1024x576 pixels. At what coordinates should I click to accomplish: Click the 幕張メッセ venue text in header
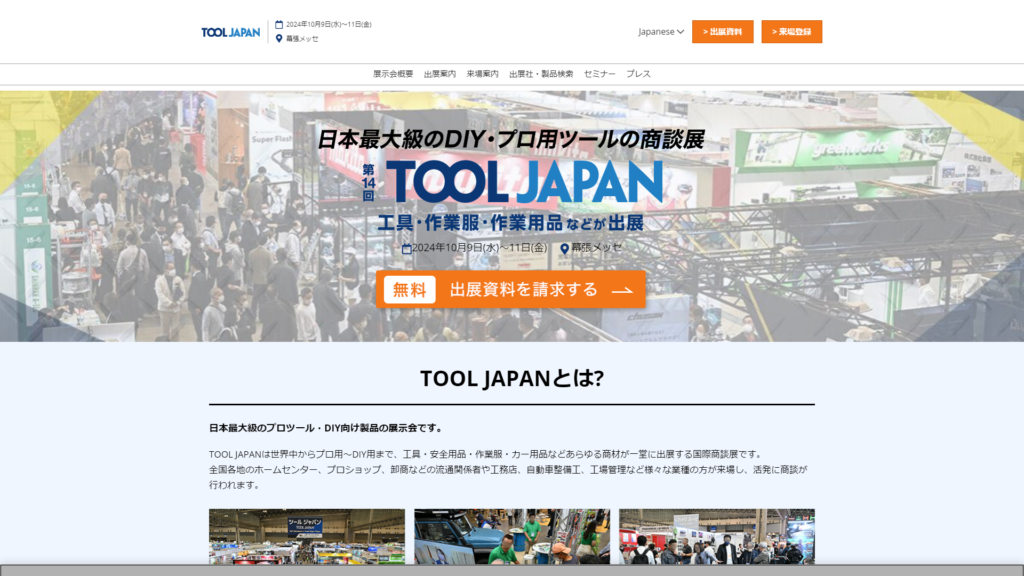point(302,39)
